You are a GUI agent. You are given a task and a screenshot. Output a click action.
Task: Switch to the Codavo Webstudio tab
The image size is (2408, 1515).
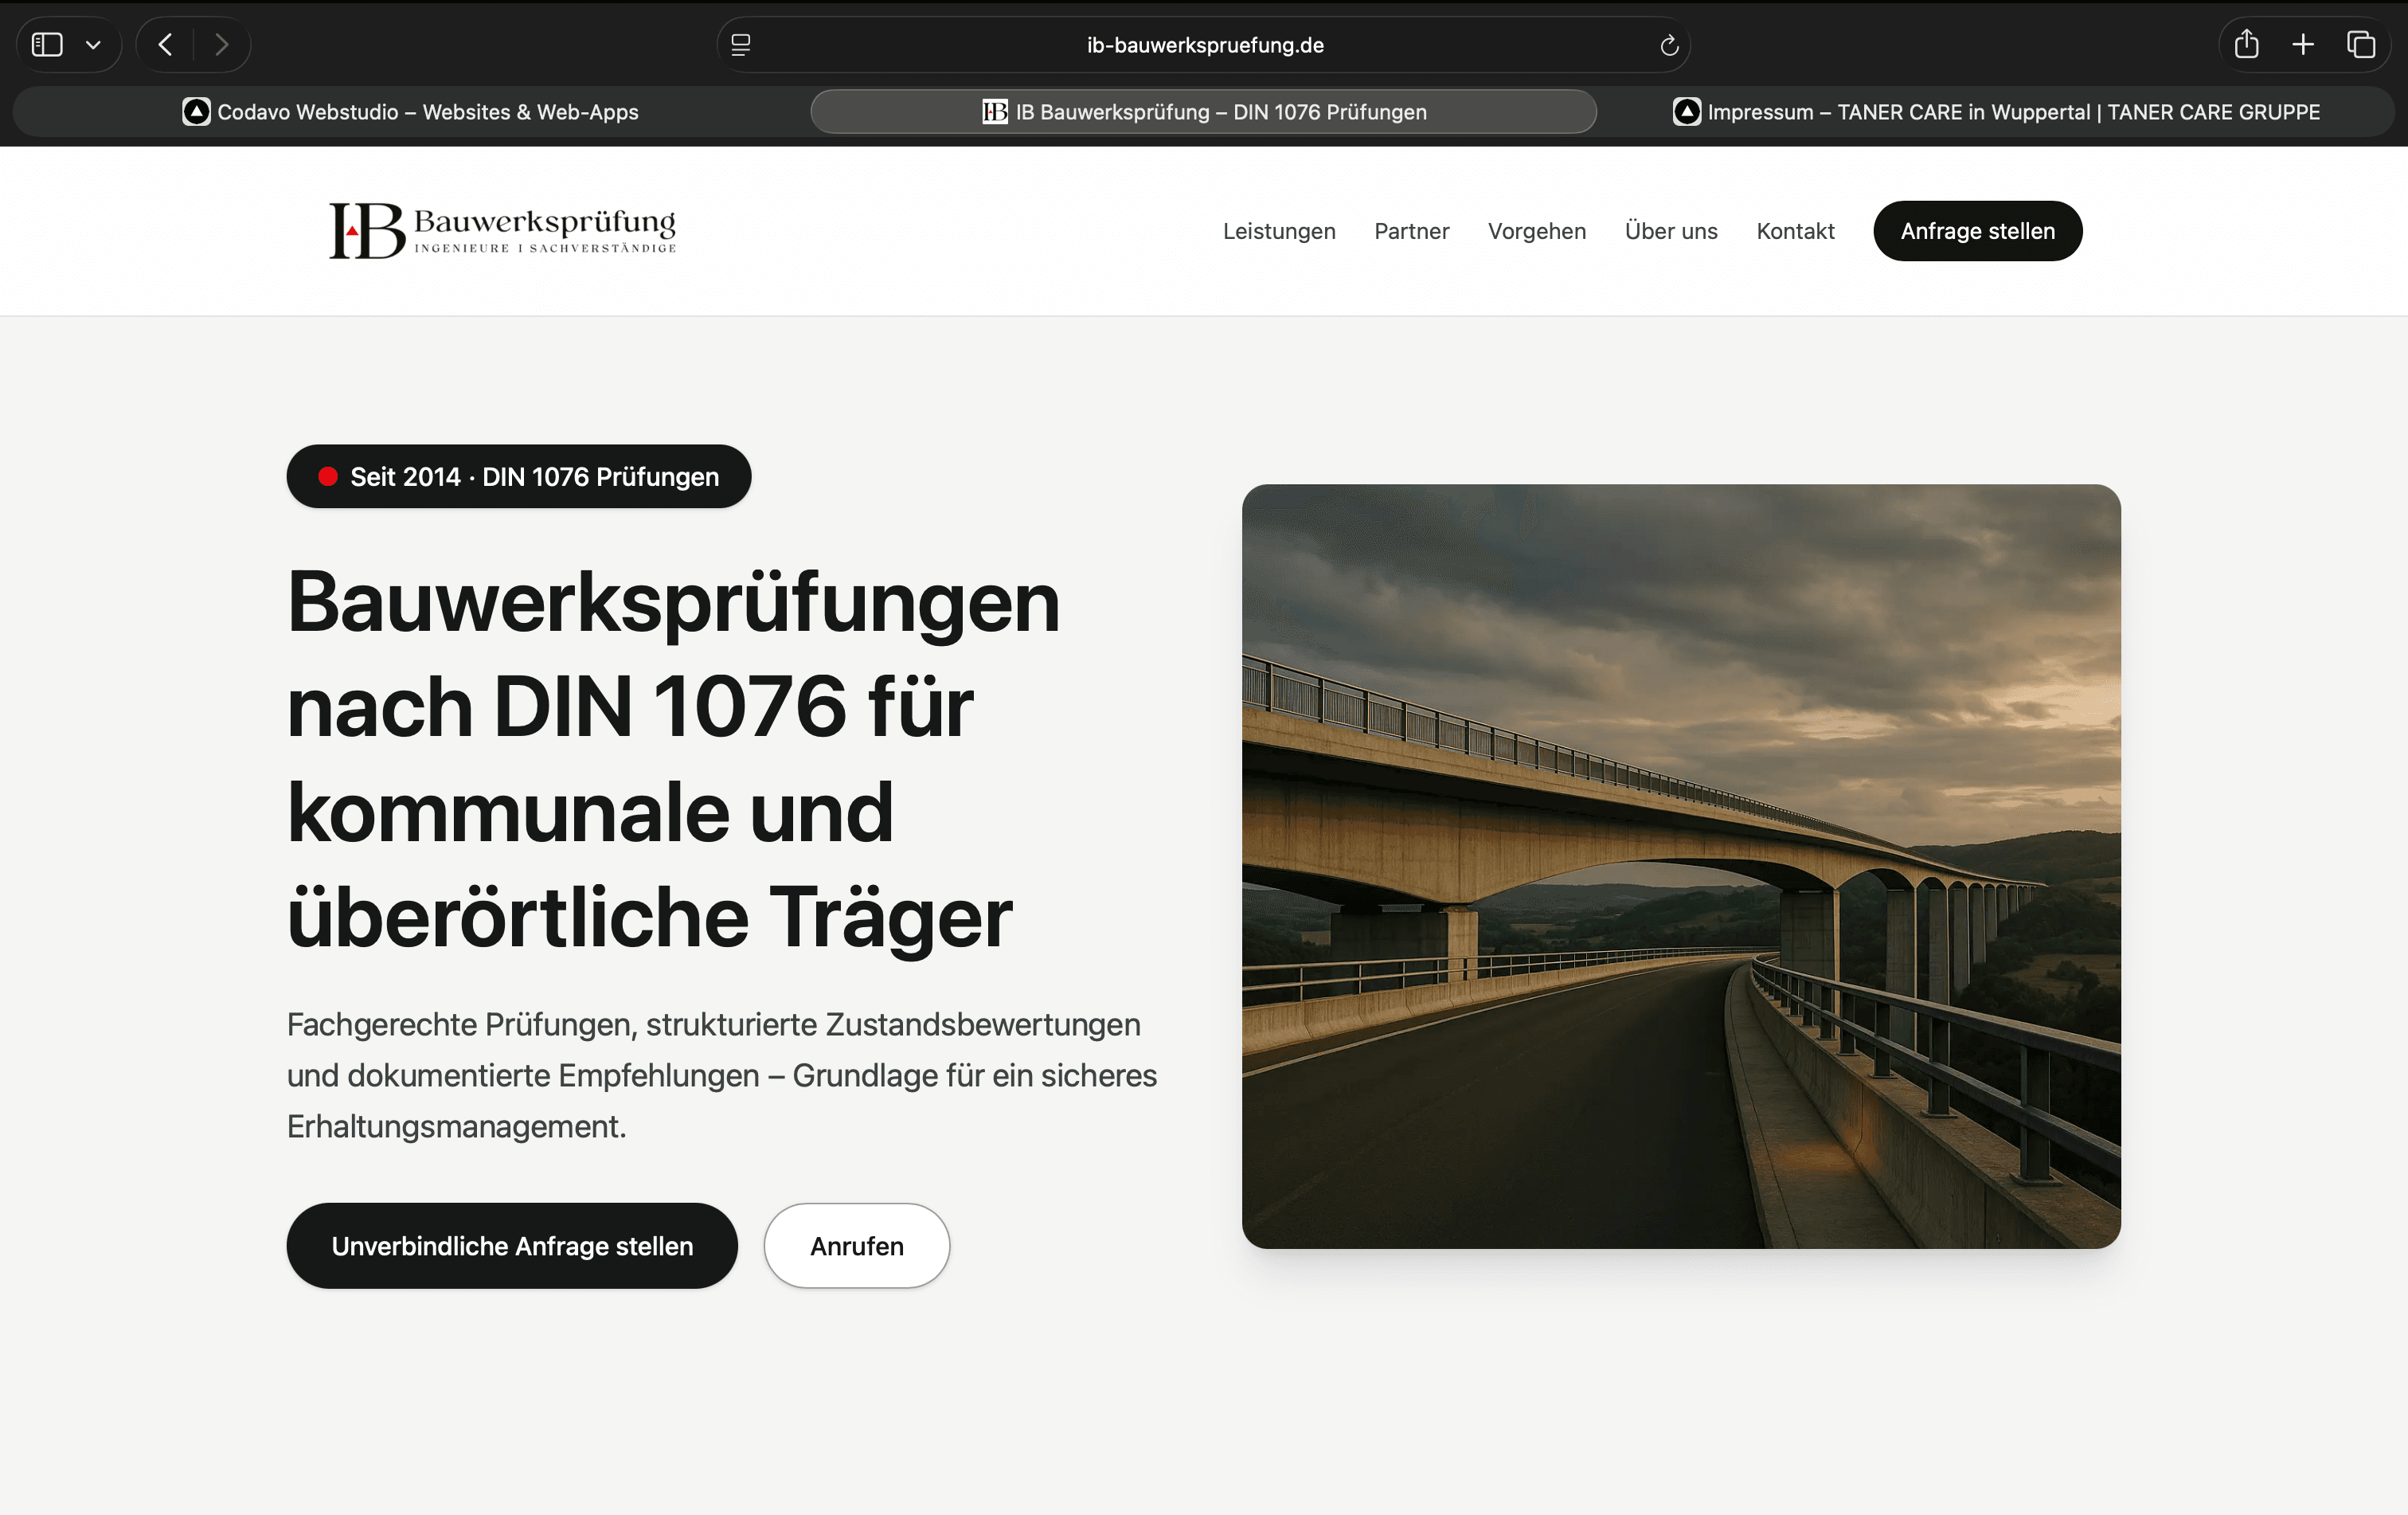(410, 112)
